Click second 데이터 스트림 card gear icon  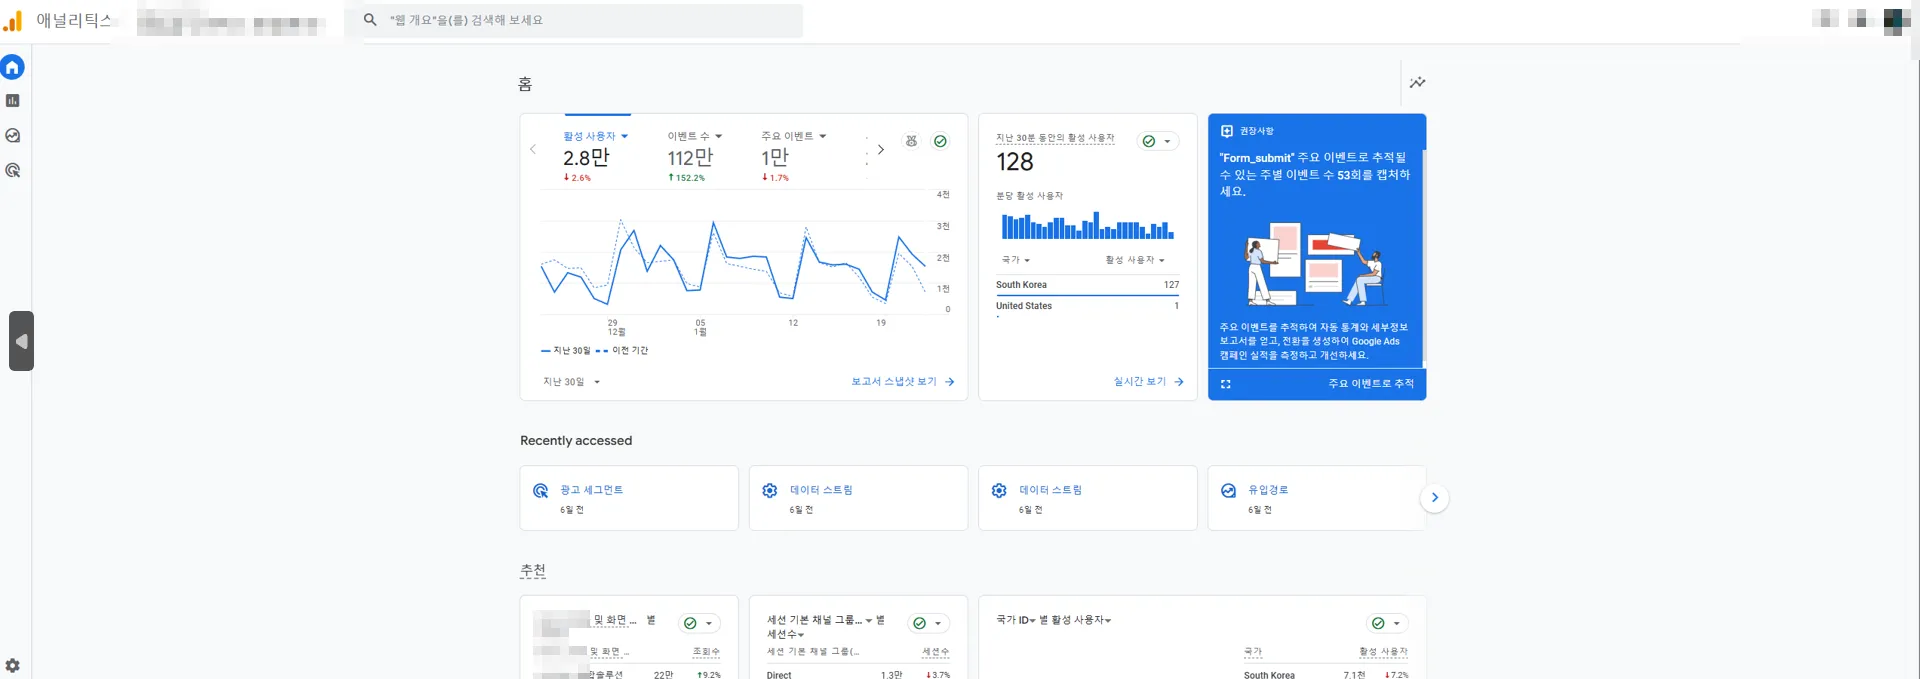999,491
